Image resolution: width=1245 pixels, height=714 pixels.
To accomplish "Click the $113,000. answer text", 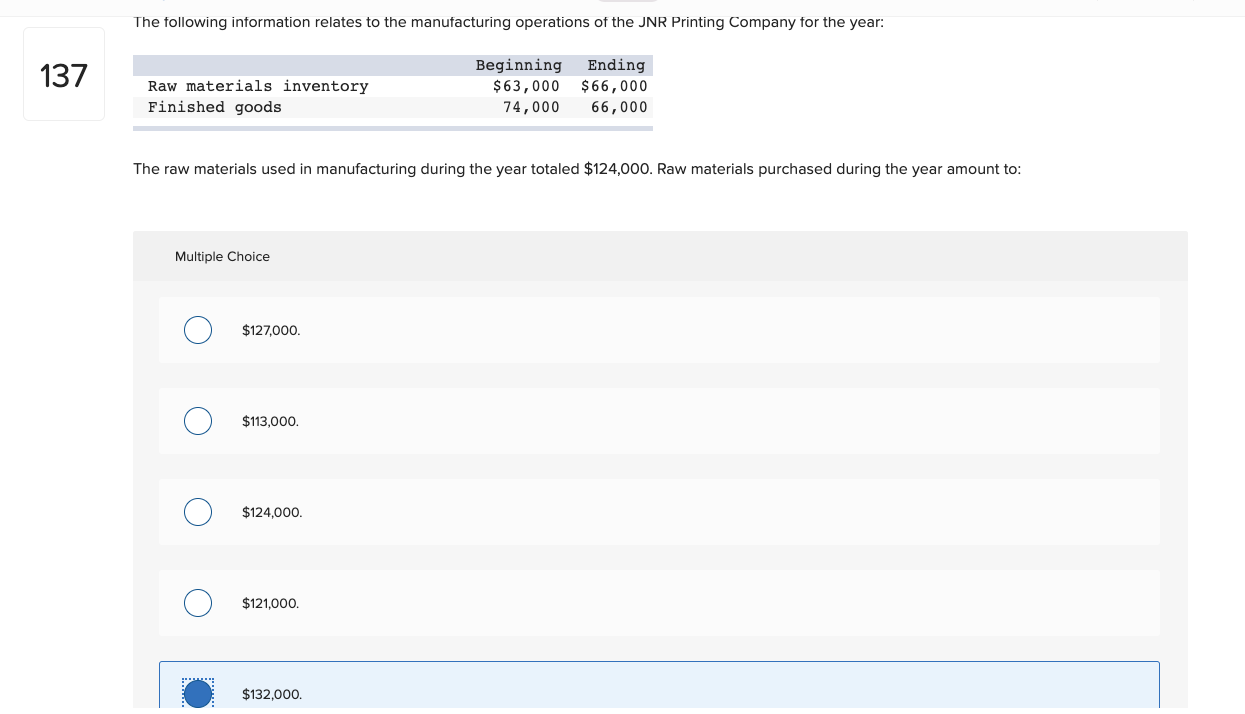I will pyautogui.click(x=270, y=421).
